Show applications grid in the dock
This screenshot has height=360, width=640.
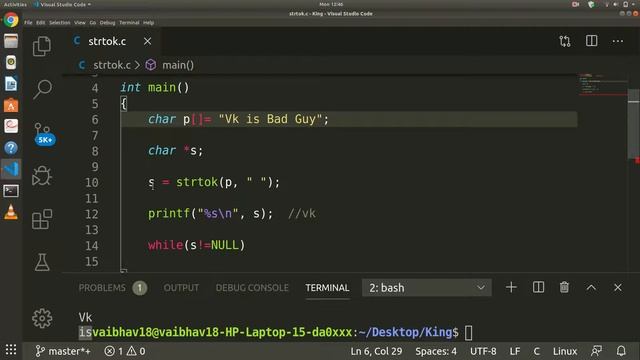pyautogui.click(x=11, y=350)
